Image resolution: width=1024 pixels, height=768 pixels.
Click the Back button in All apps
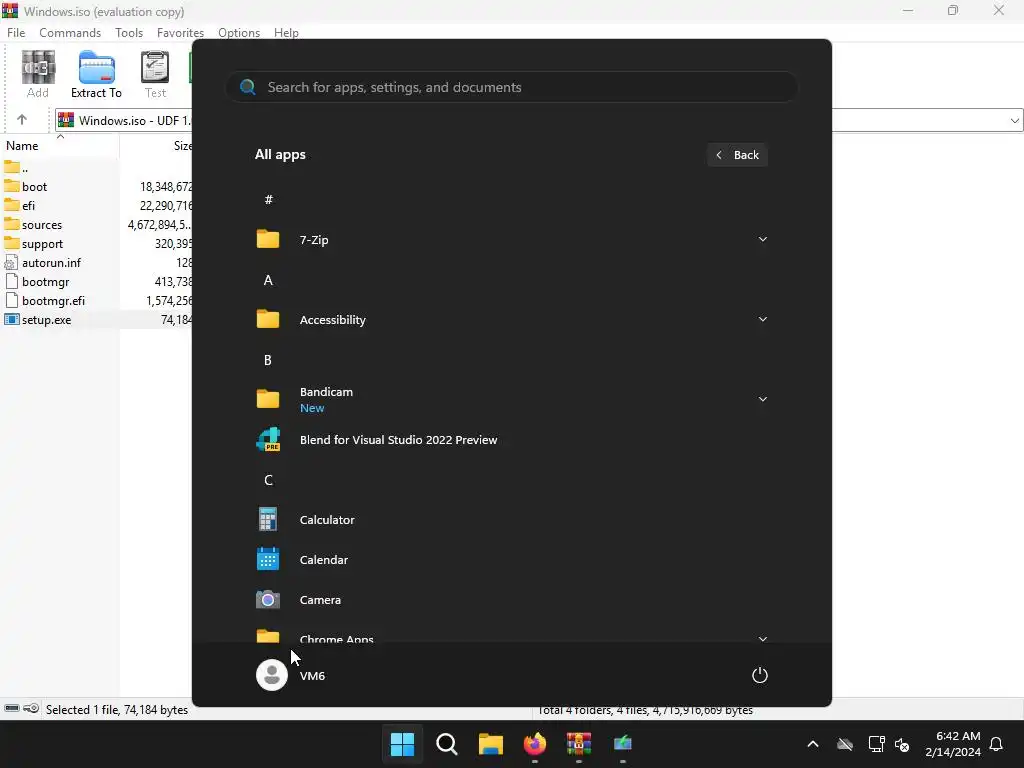pyautogui.click(x=737, y=155)
